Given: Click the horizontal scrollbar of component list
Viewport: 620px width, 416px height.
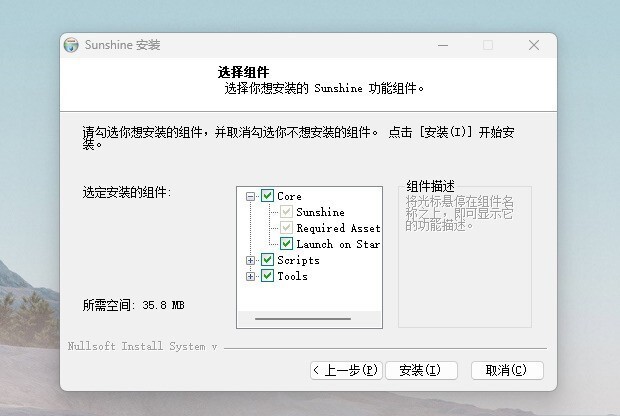Looking at the screenshot, I should [x=303, y=318].
